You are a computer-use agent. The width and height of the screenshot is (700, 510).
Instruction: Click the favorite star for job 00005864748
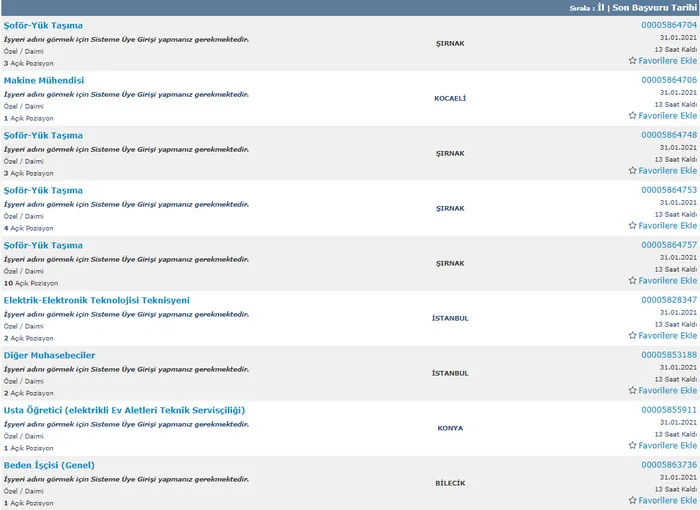tap(632, 170)
